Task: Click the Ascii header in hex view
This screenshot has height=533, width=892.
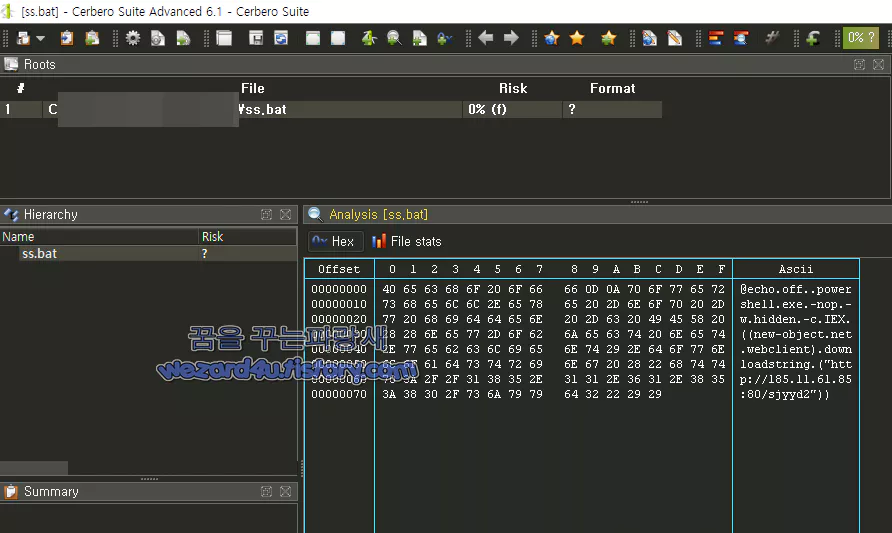Action: [x=795, y=269]
